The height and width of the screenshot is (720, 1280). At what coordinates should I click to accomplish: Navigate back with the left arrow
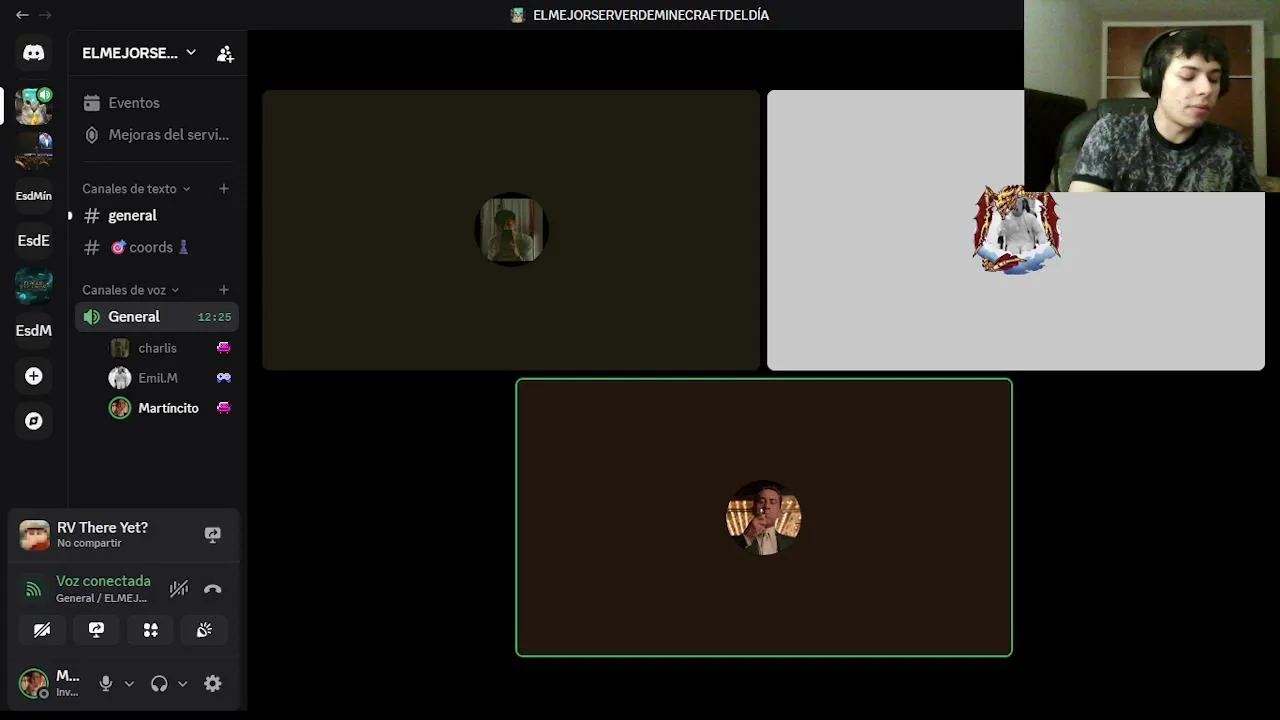point(22,15)
